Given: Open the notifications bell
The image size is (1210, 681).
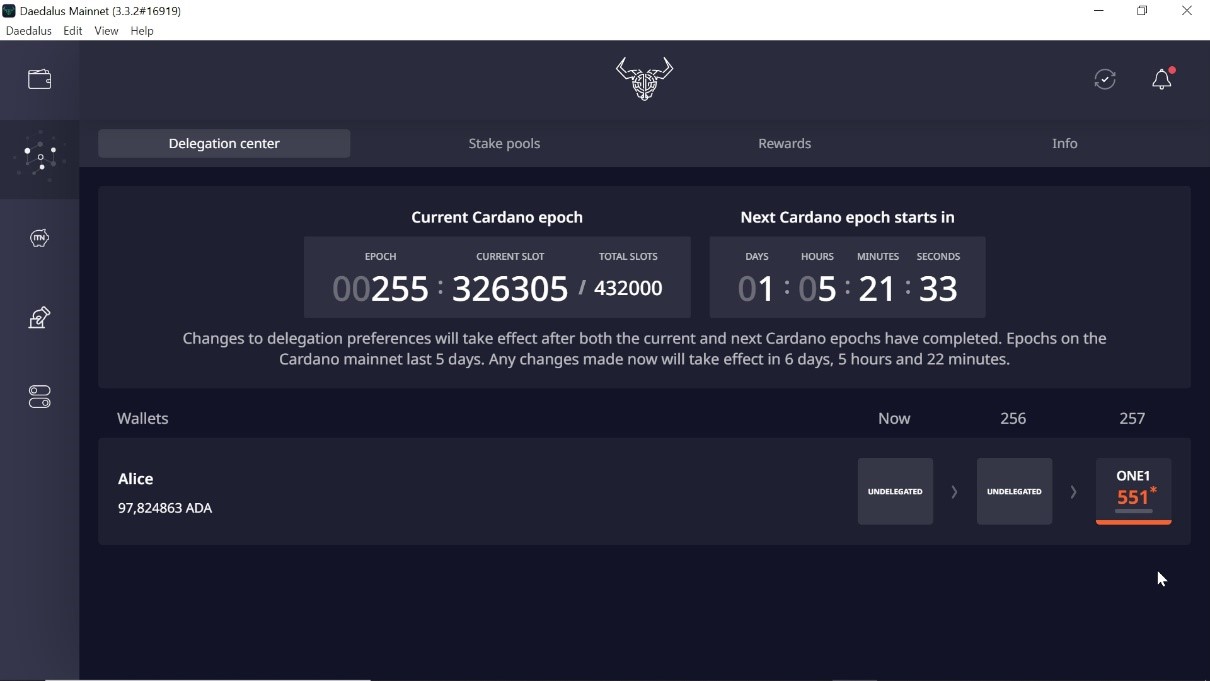Looking at the screenshot, I should (x=1162, y=79).
